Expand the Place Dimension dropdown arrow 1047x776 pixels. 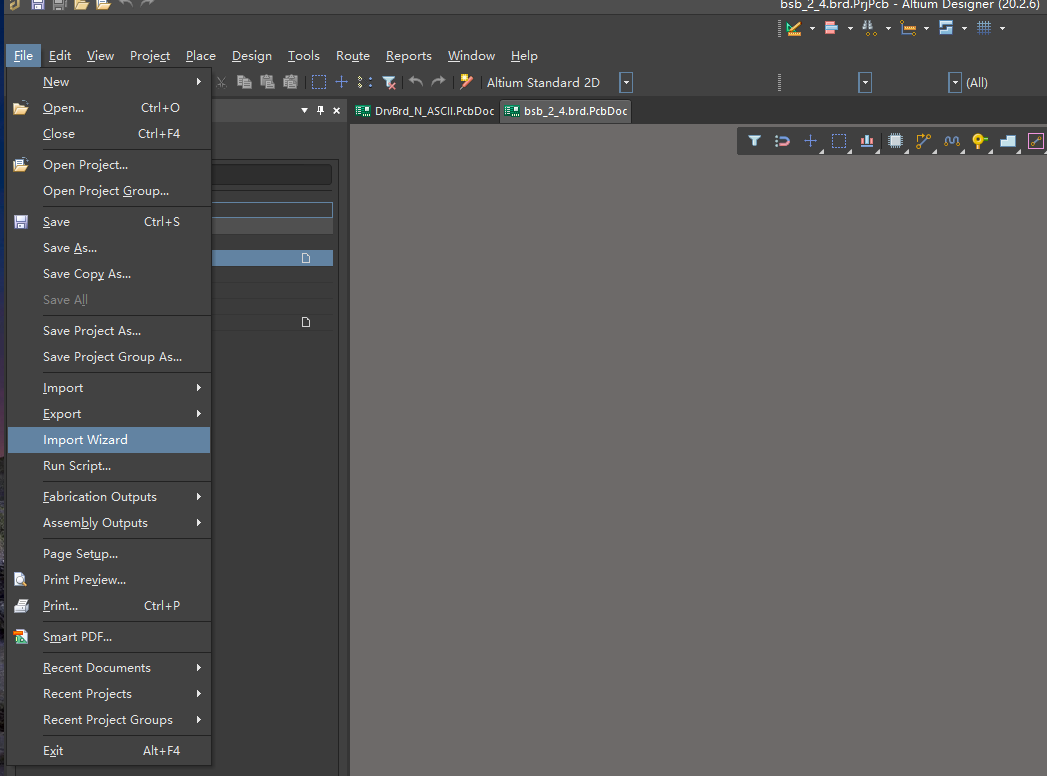tap(926, 28)
